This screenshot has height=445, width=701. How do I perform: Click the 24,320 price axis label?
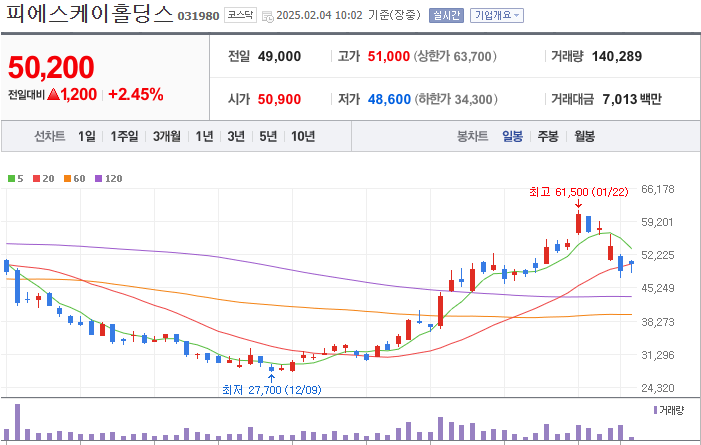658,388
